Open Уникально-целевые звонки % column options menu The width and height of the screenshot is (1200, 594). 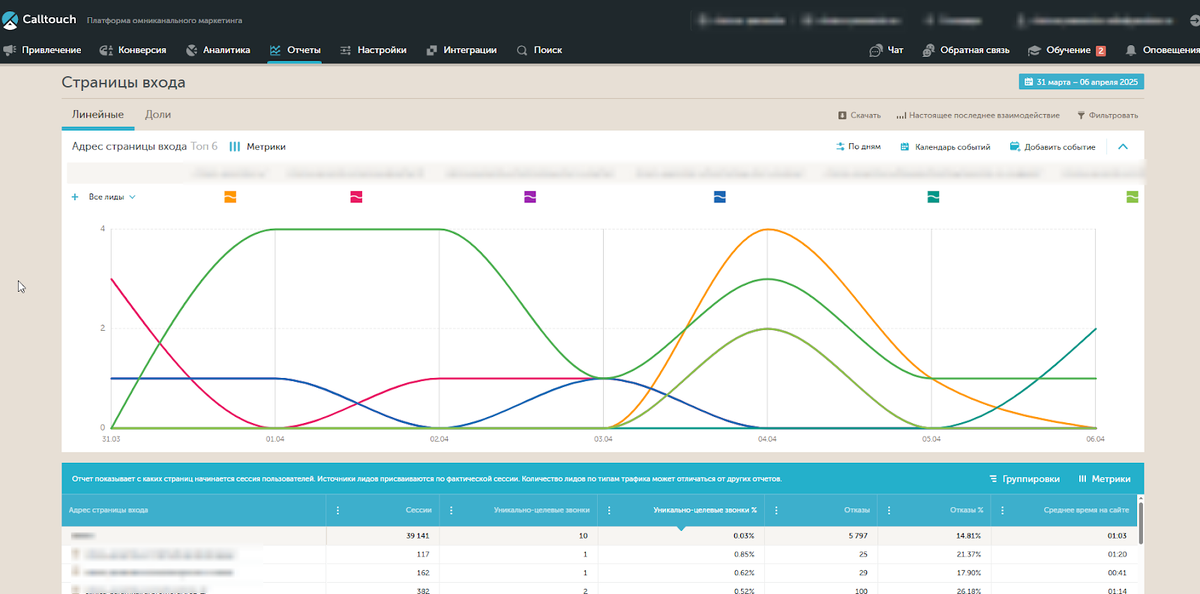(x=610, y=510)
